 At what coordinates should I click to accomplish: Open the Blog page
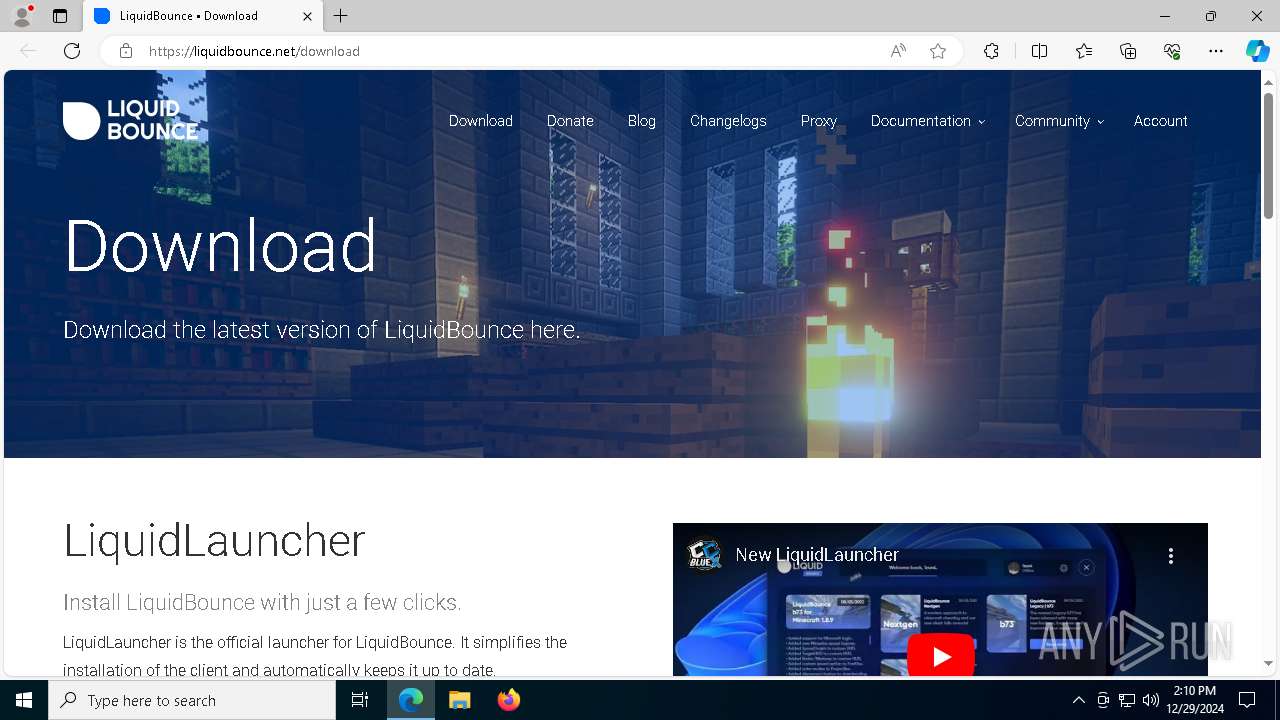642,121
